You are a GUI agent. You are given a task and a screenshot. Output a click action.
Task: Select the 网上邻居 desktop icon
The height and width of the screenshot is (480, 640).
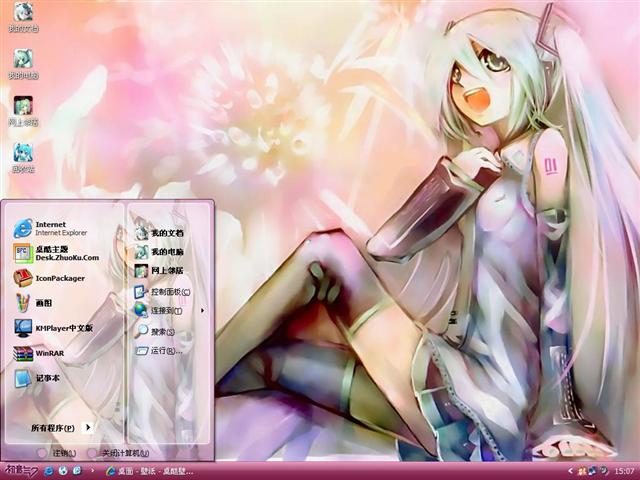pos(23,111)
